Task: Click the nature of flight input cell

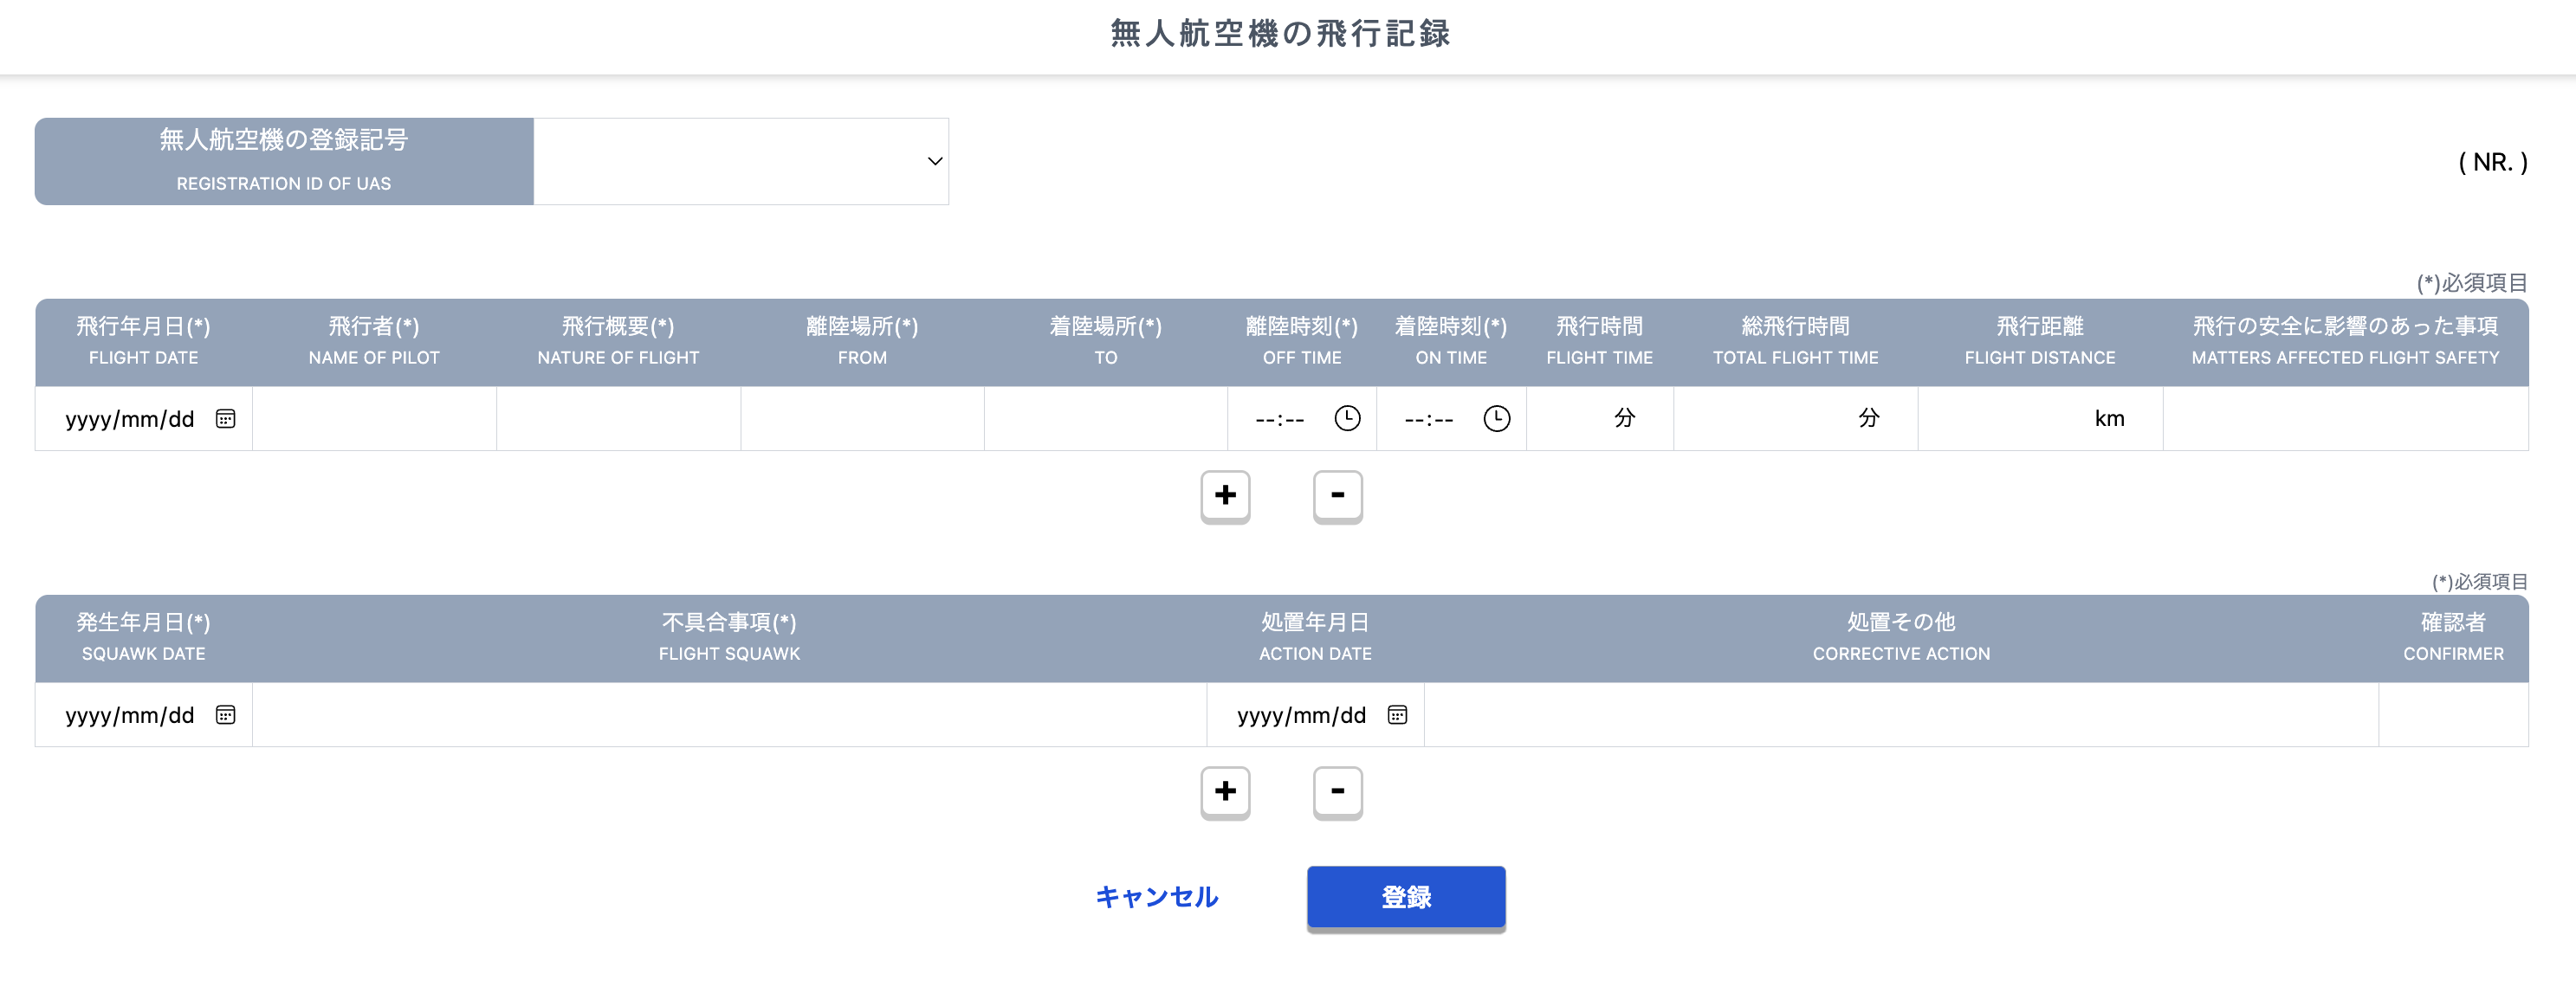Action: tap(618, 418)
